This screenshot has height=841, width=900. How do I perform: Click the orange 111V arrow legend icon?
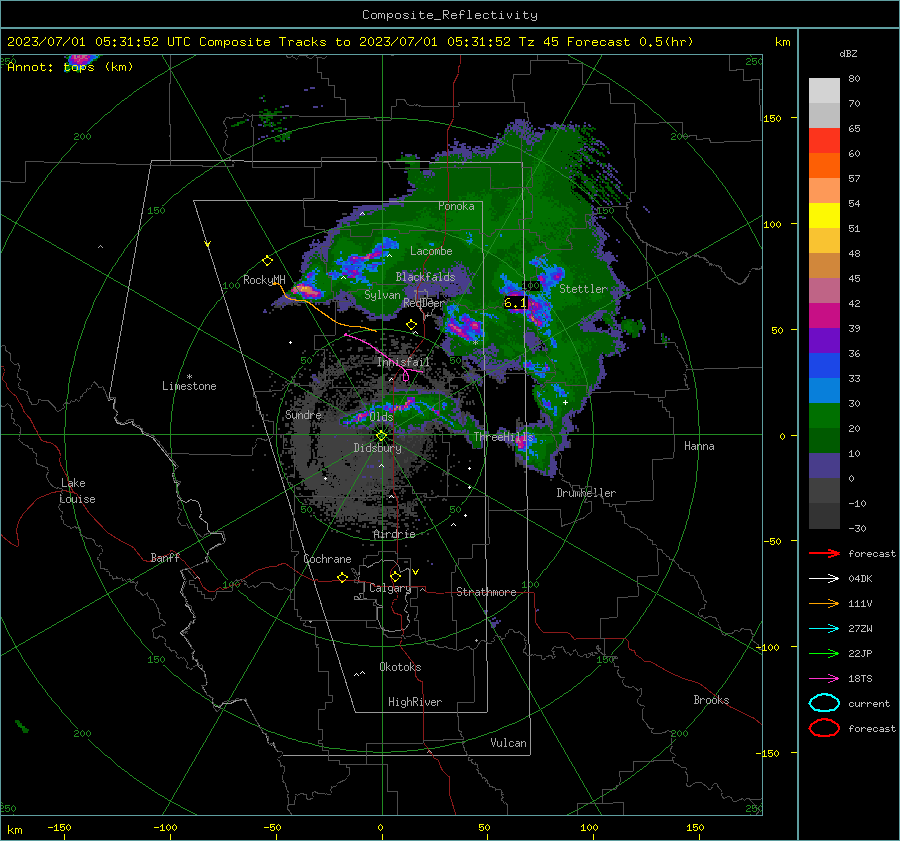click(x=824, y=603)
